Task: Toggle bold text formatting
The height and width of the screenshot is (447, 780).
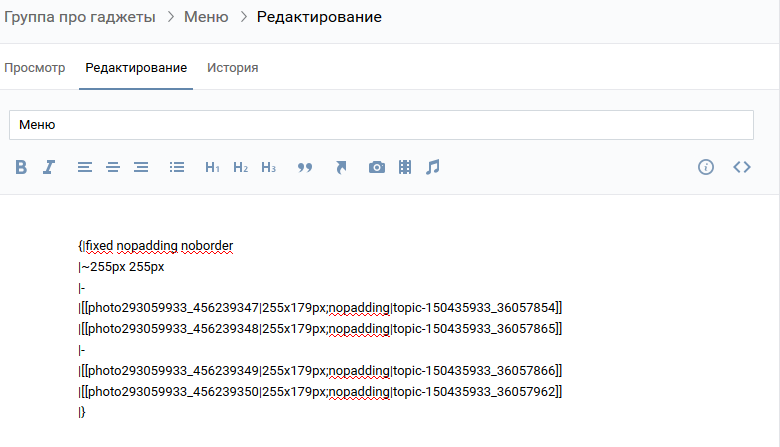Action: click(x=21, y=167)
